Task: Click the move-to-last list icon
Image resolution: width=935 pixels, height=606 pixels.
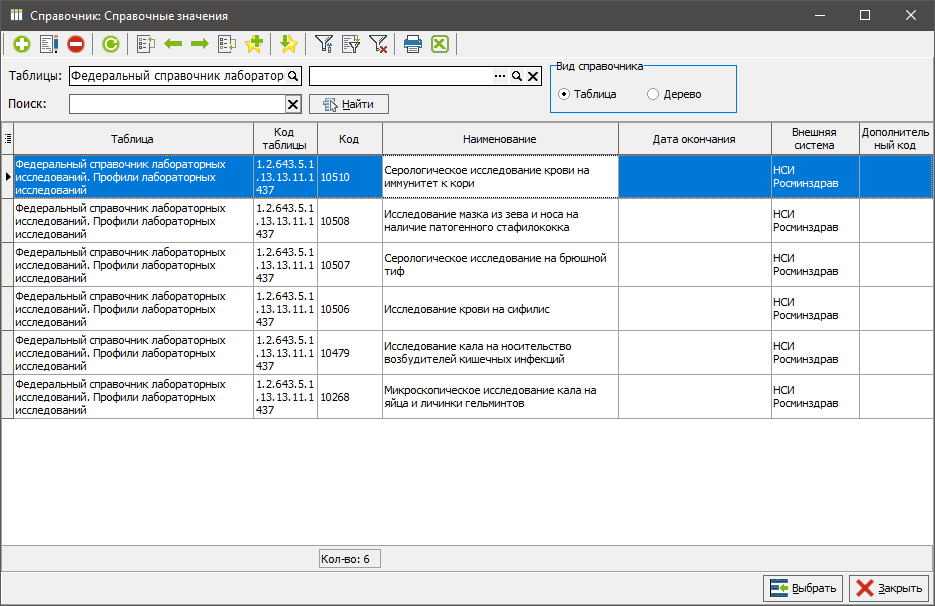Action: pos(227,44)
